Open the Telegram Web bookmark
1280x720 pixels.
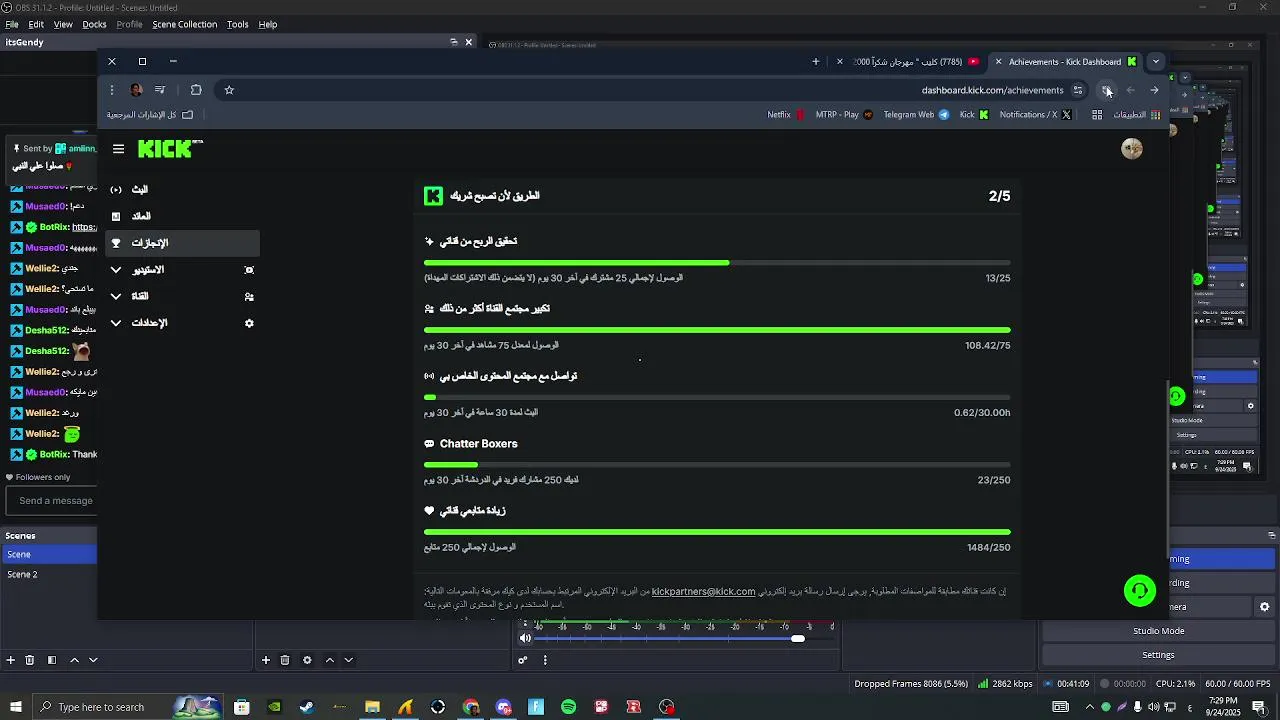tap(916, 115)
